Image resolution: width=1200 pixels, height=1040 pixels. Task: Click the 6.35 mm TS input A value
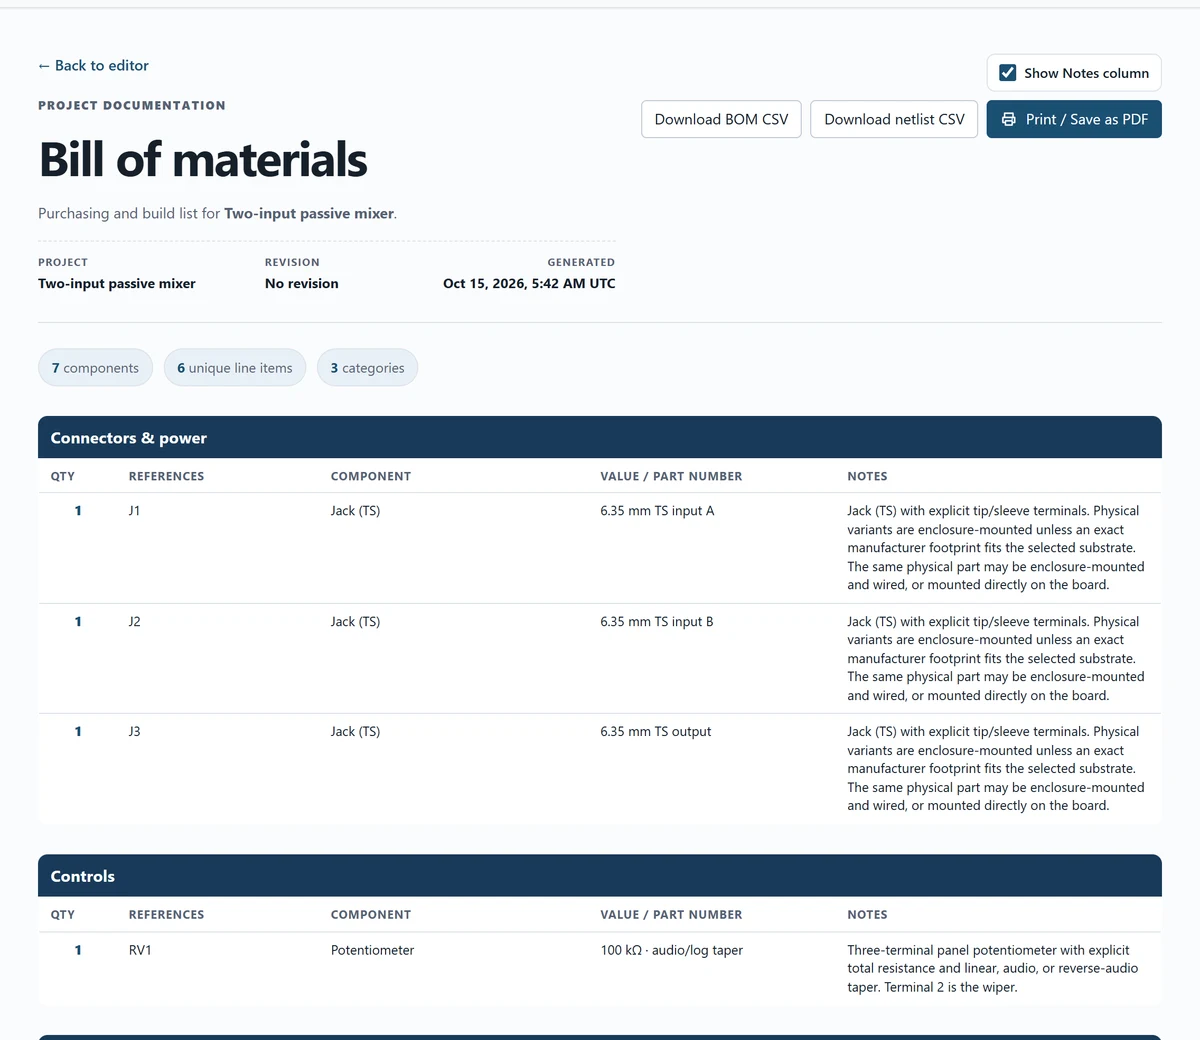(x=657, y=511)
